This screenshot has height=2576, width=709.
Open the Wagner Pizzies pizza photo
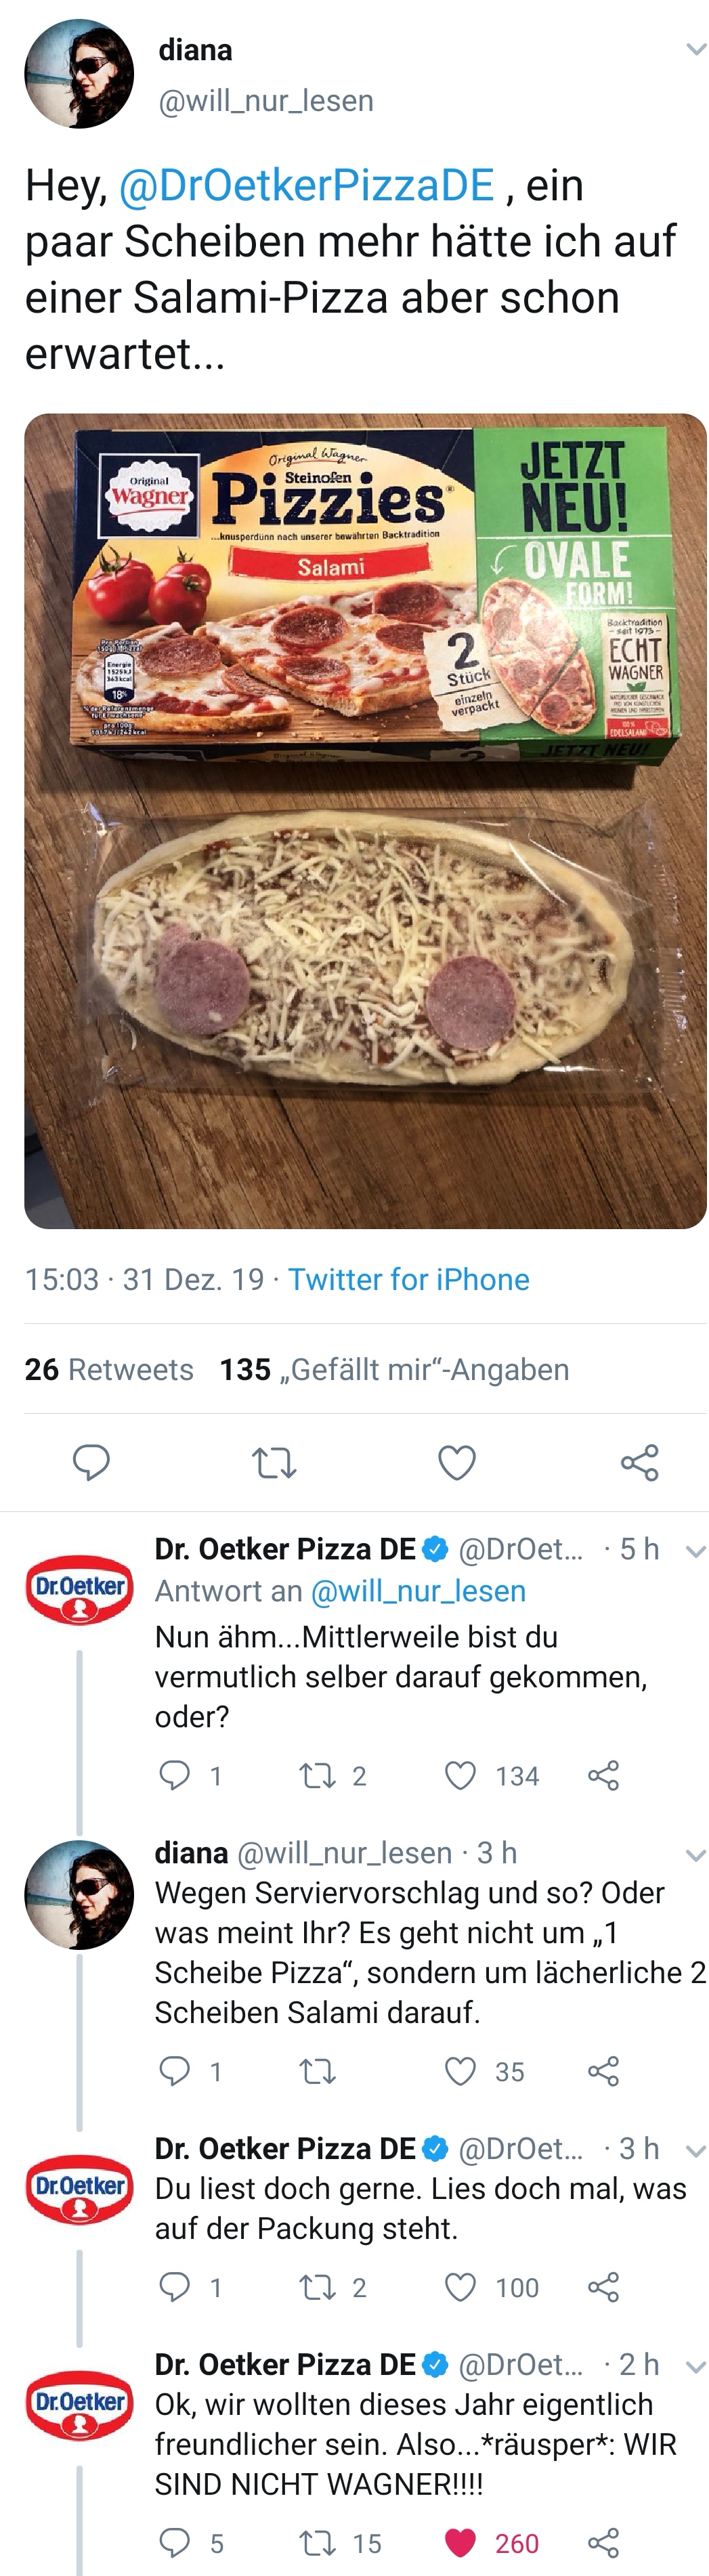coord(365,820)
